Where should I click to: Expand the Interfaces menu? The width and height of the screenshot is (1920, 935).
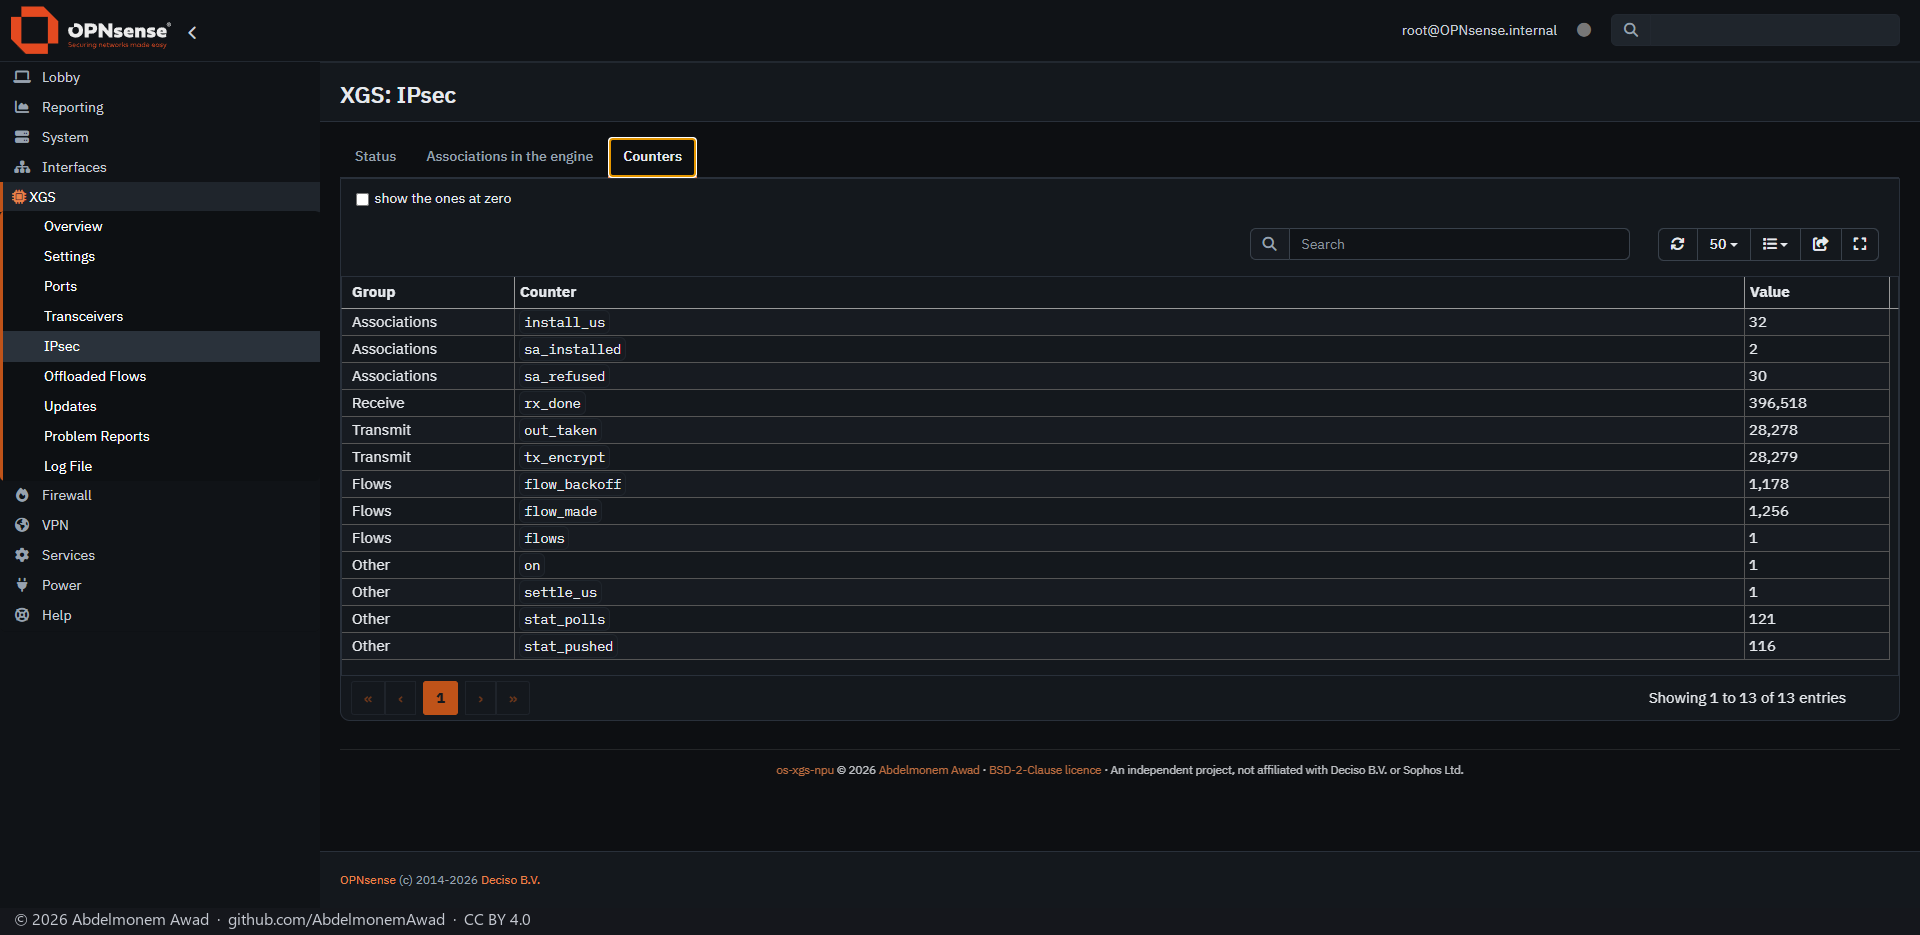click(160, 167)
